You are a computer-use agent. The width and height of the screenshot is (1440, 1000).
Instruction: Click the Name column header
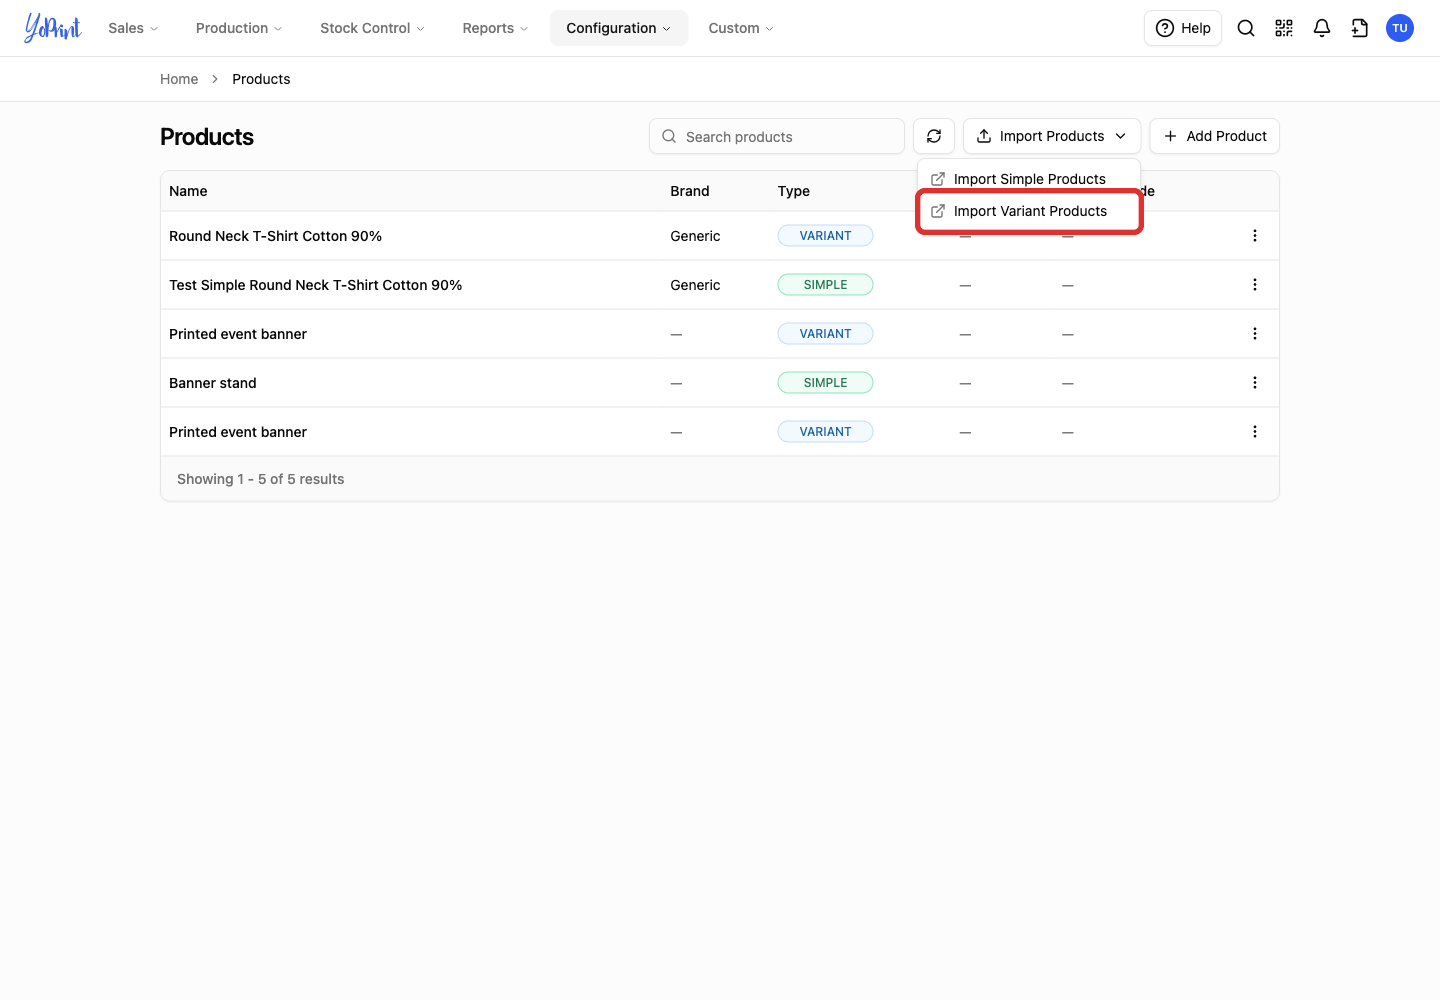tap(188, 191)
